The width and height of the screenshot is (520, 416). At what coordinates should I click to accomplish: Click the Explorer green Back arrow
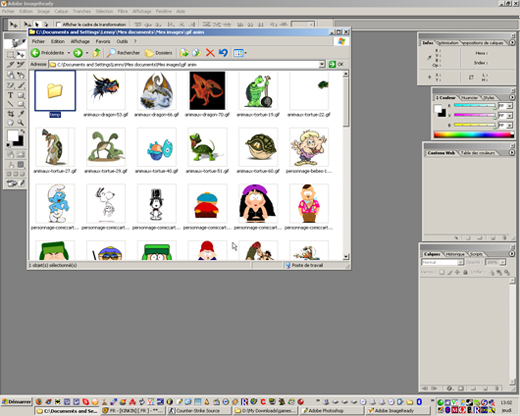35,53
